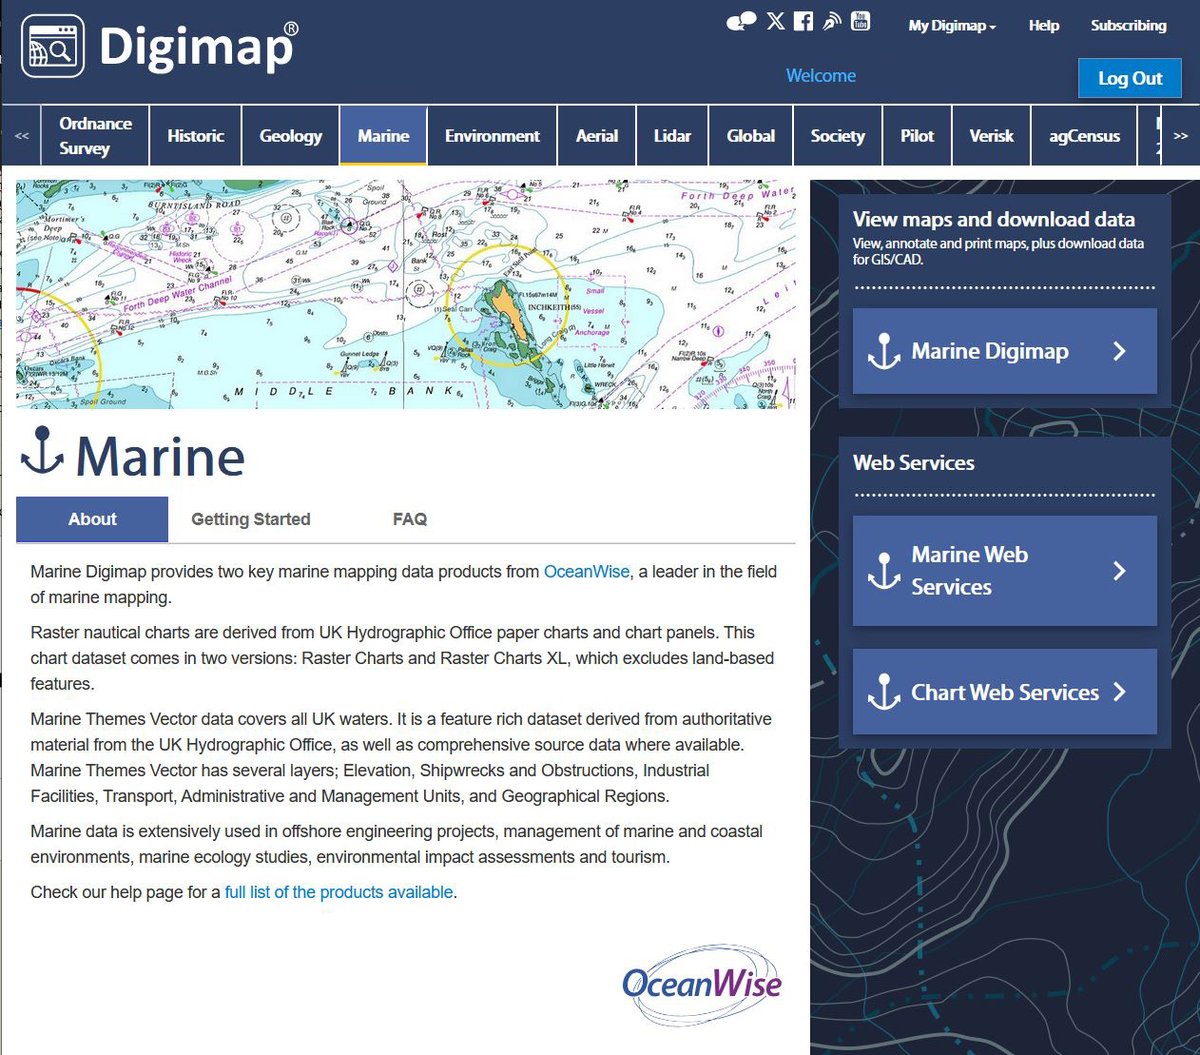Click the Welcome text in header
This screenshot has height=1055, width=1200.
821,76
